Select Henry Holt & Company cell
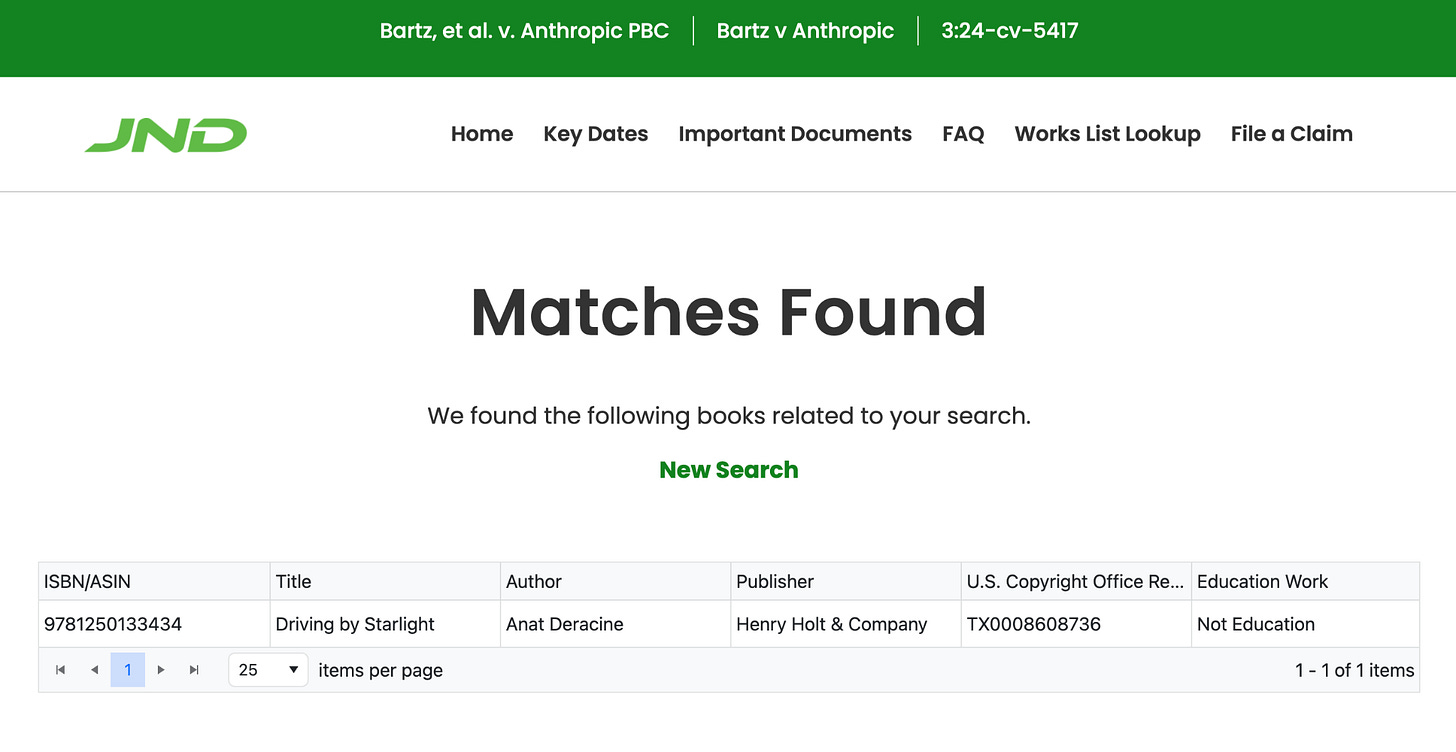Viewport: 1456px width, 752px height. 846,624
